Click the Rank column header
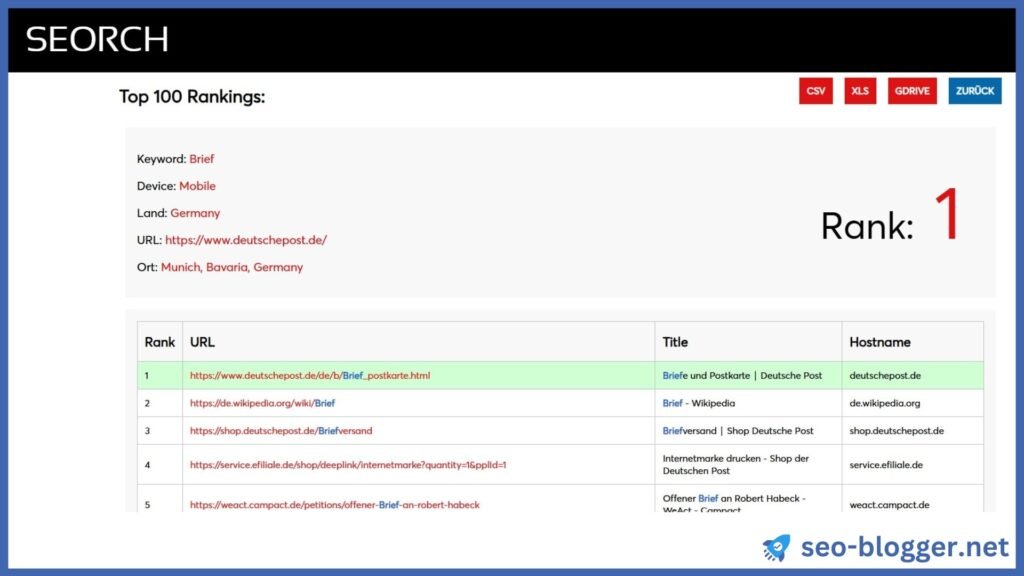The height and width of the screenshot is (576, 1024). click(159, 342)
